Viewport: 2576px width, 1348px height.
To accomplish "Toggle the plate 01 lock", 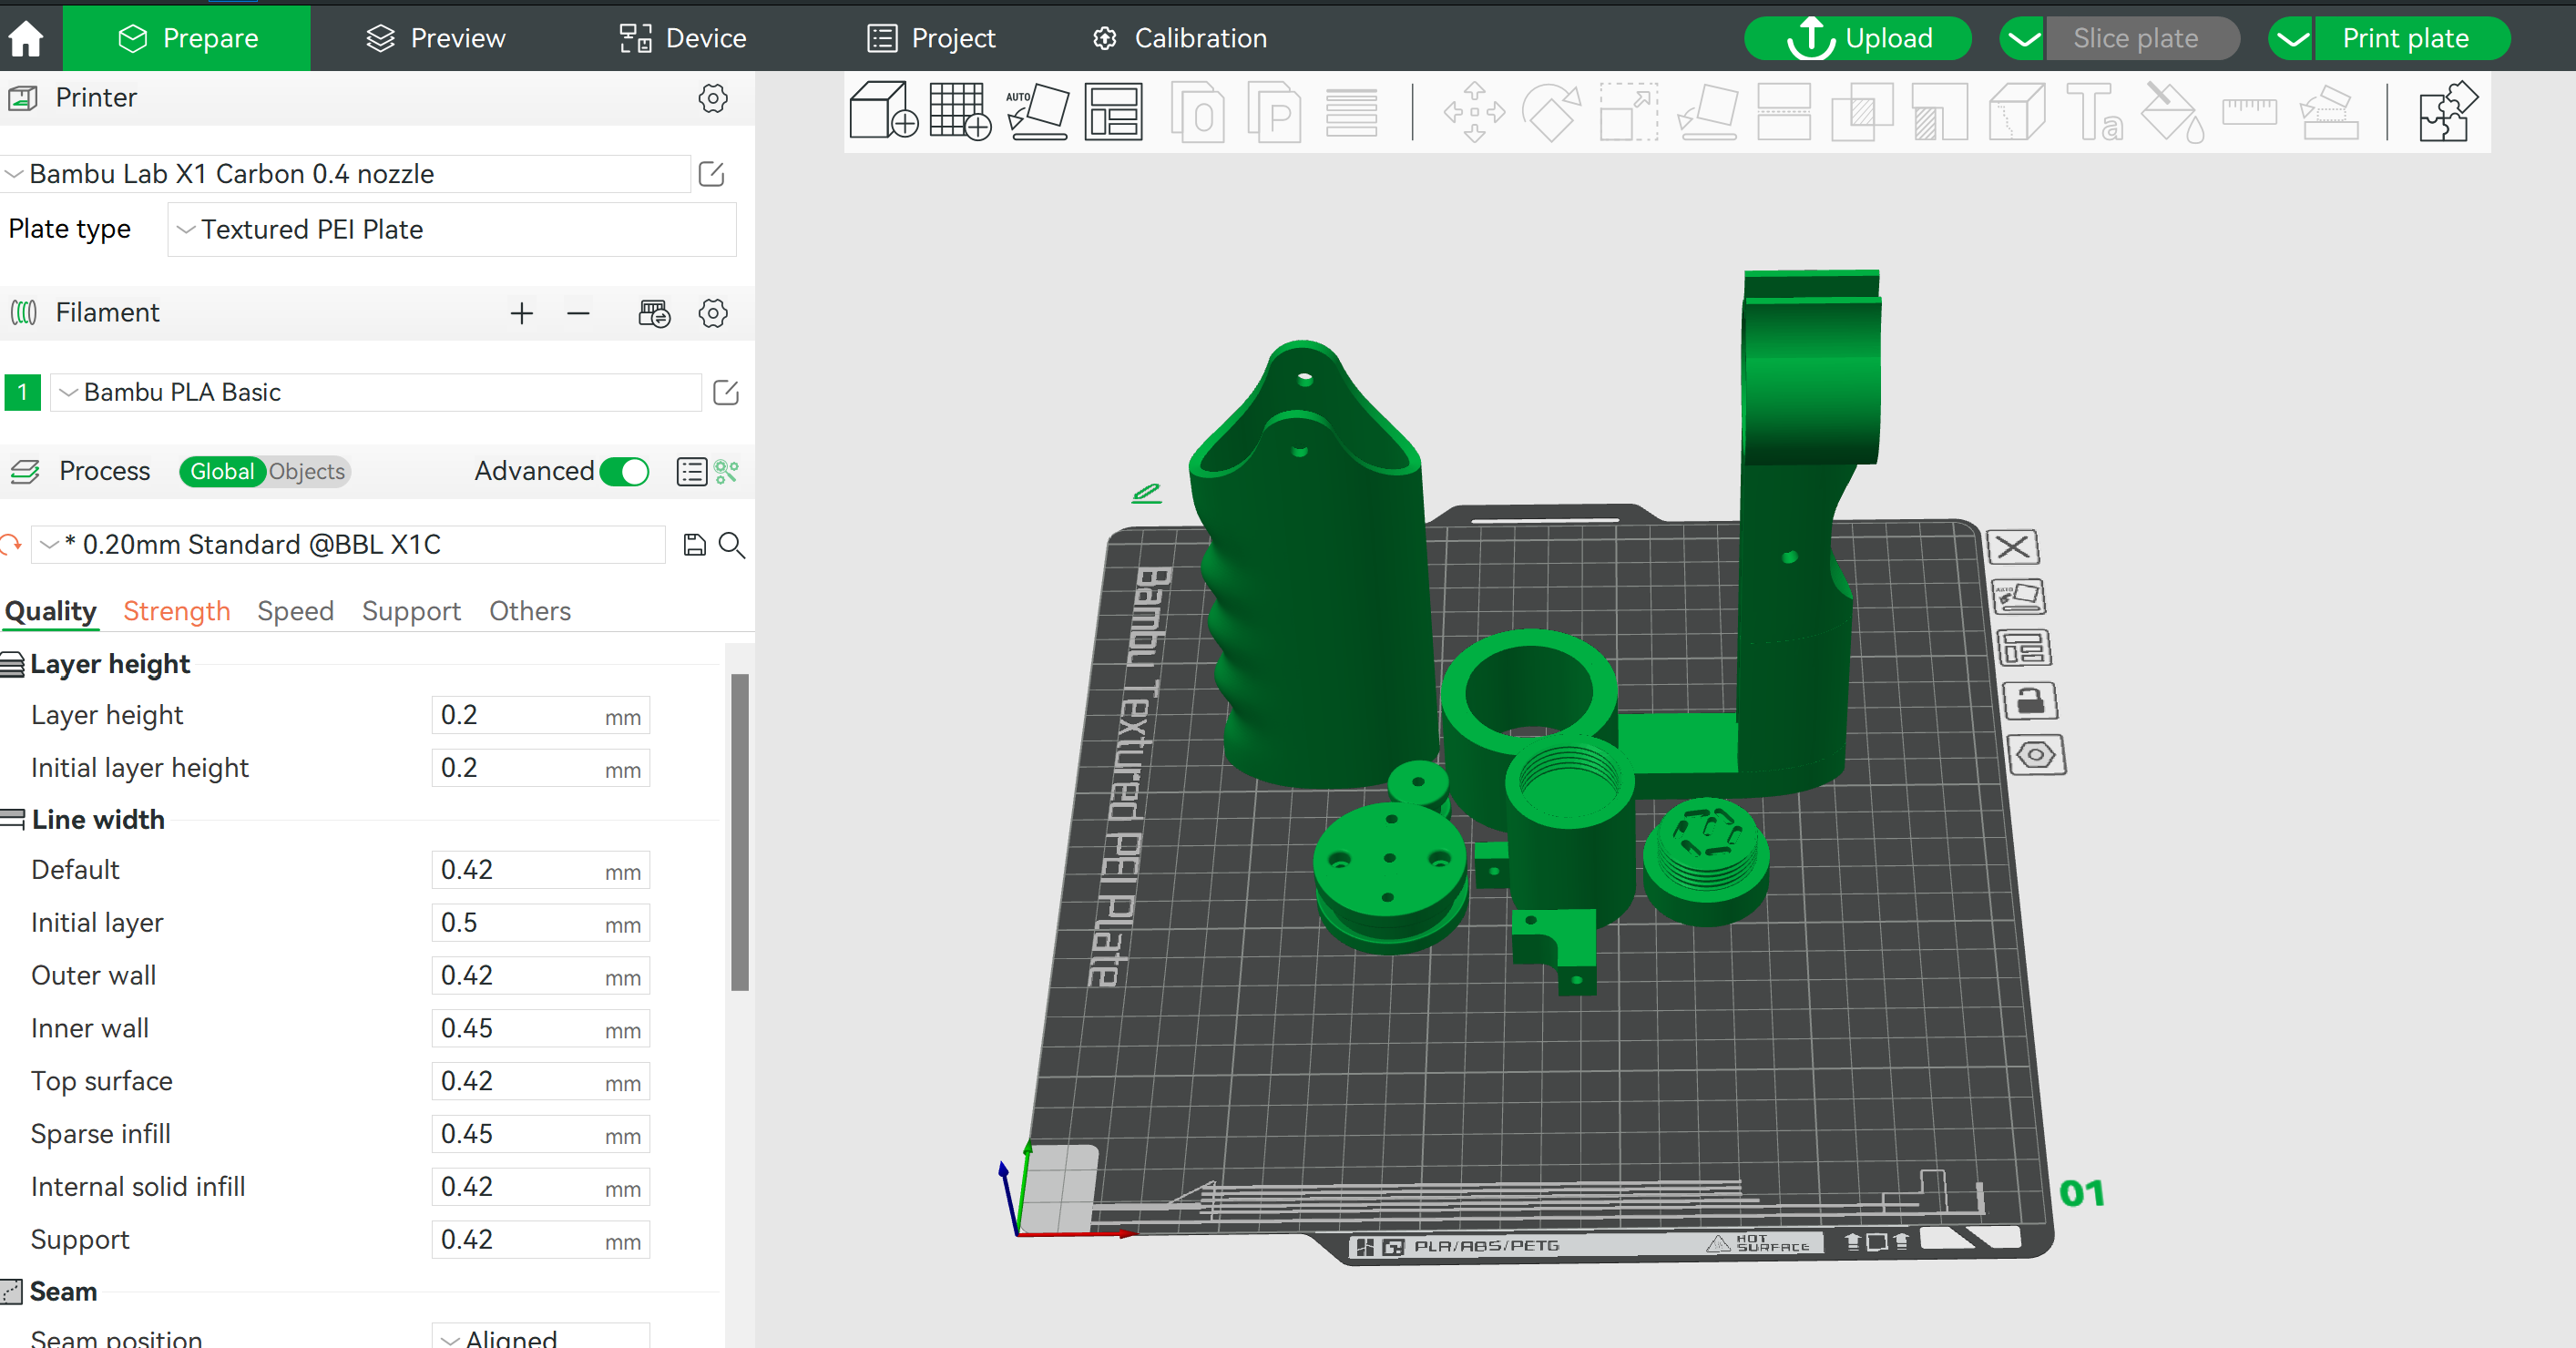I will (2030, 701).
